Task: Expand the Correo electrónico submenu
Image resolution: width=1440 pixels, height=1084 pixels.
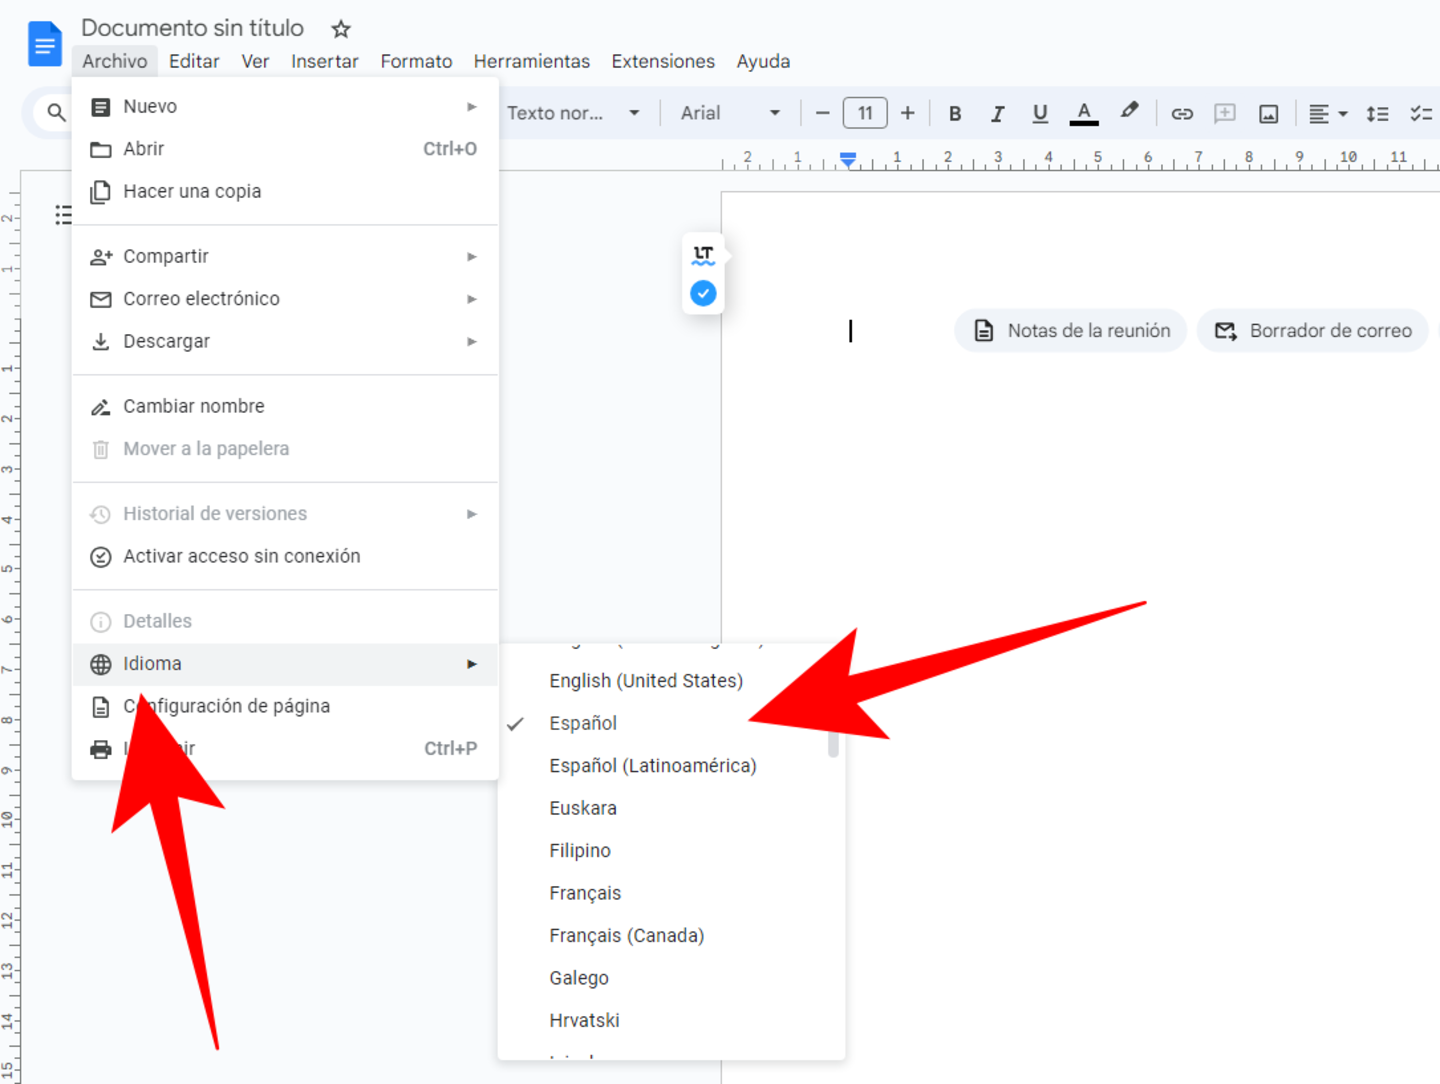Action: click(285, 299)
